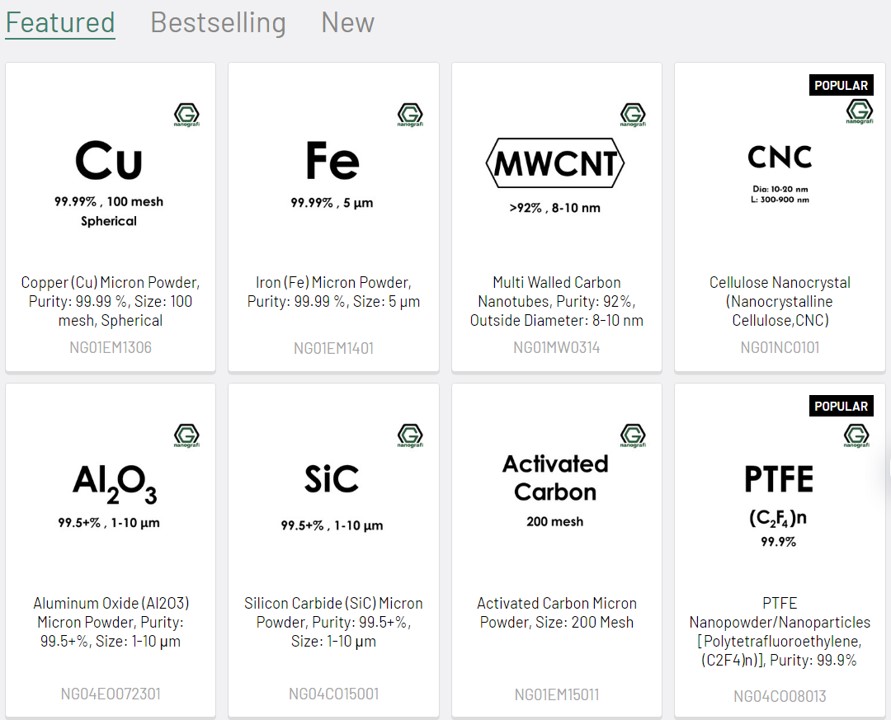Select the SiC product thumbnail image
Image resolution: width=891 pixels, height=720 pixels.
click(333, 492)
